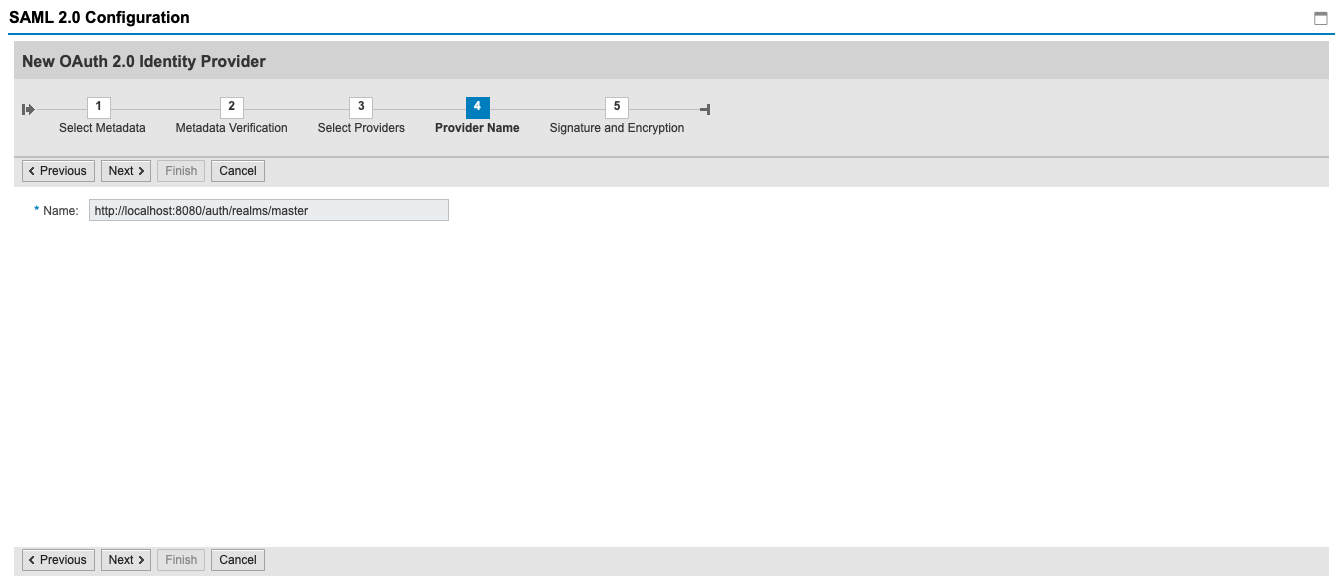
Task: Click the Name field label
Action: pyautogui.click(x=60, y=211)
